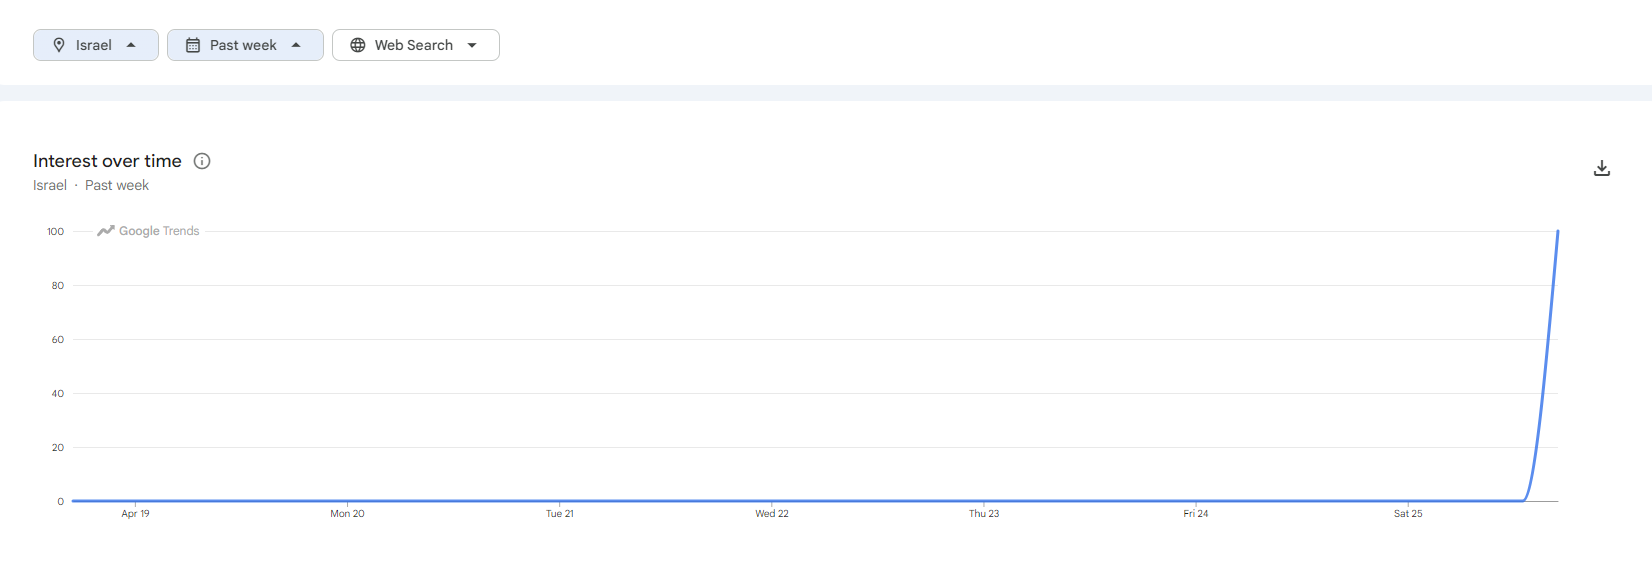Open the Past week time range dropdown
The width and height of the screenshot is (1652, 573).
coord(245,45)
